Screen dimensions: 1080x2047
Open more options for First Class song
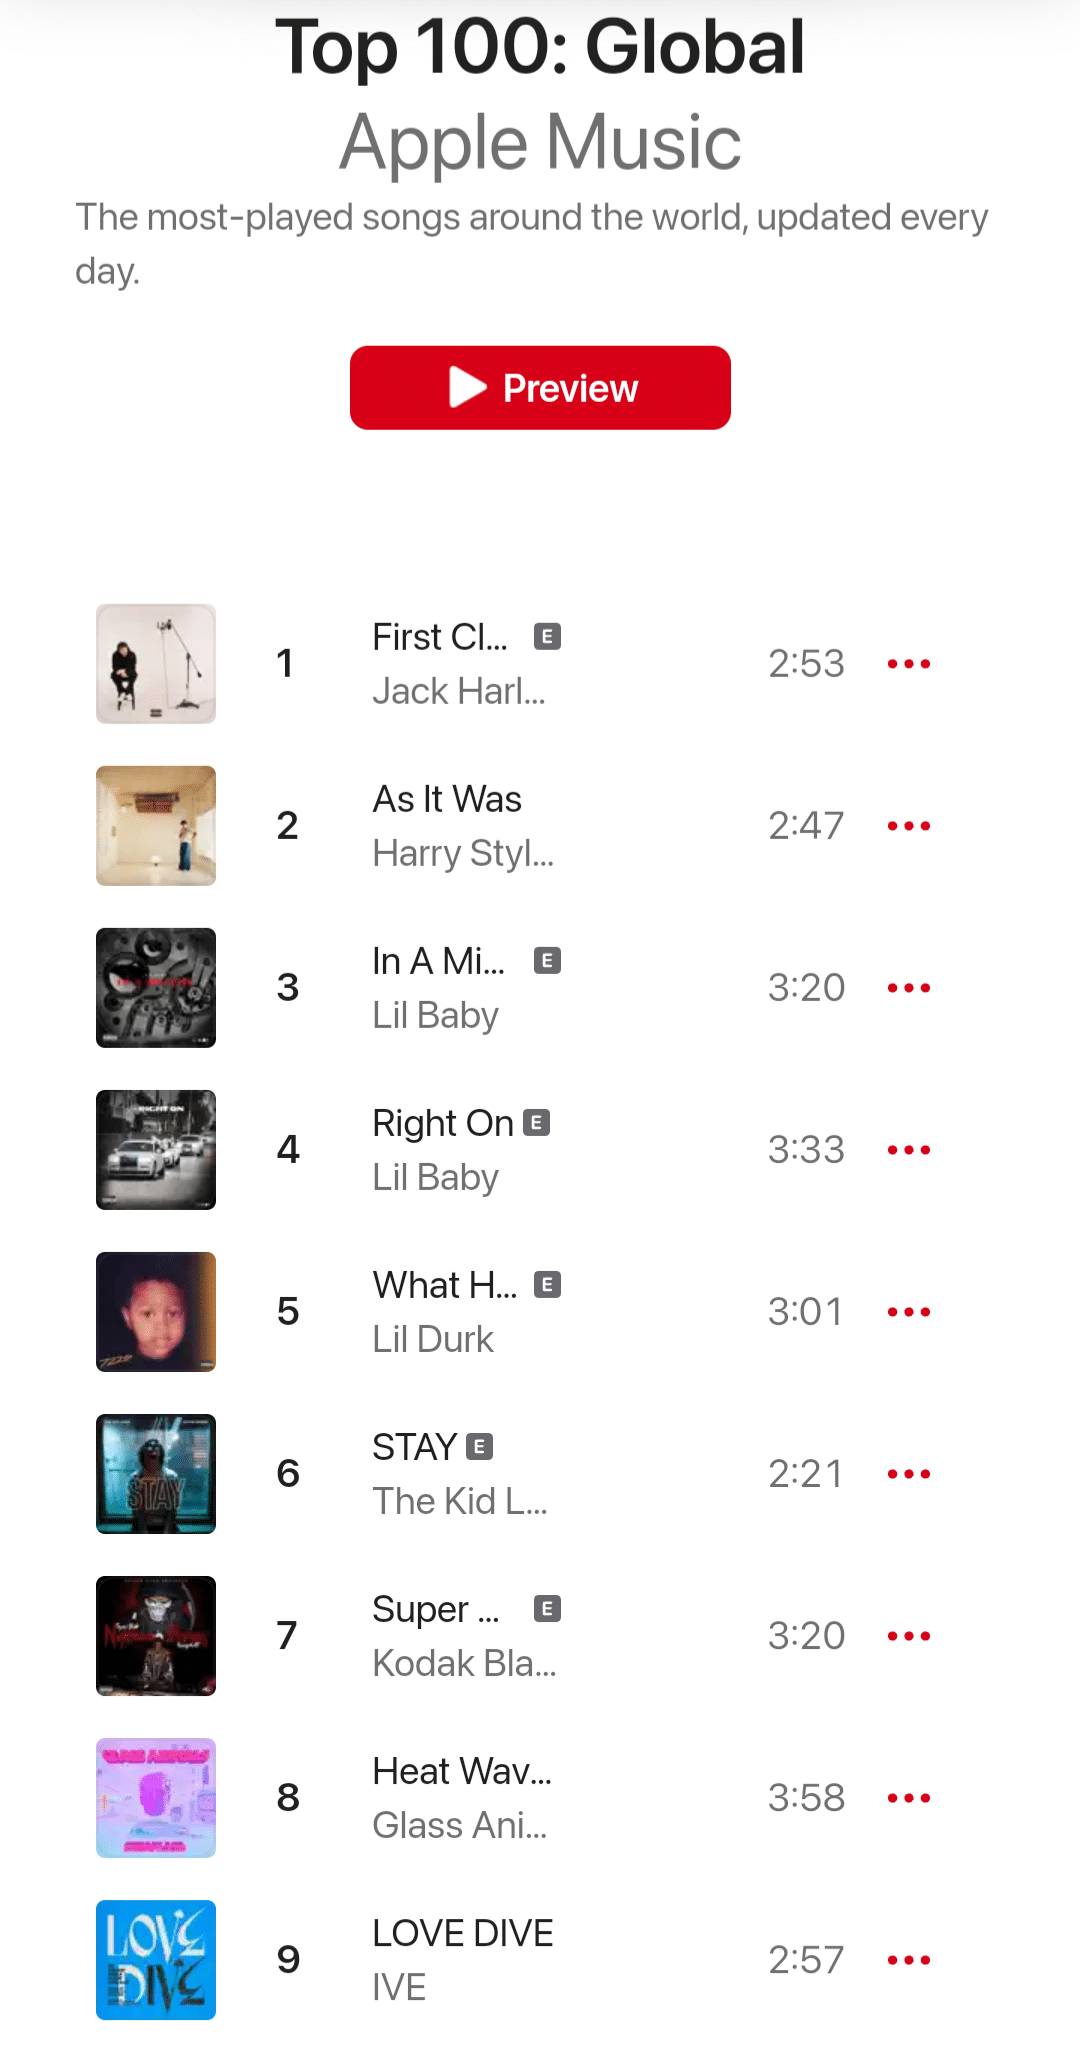pos(909,664)
